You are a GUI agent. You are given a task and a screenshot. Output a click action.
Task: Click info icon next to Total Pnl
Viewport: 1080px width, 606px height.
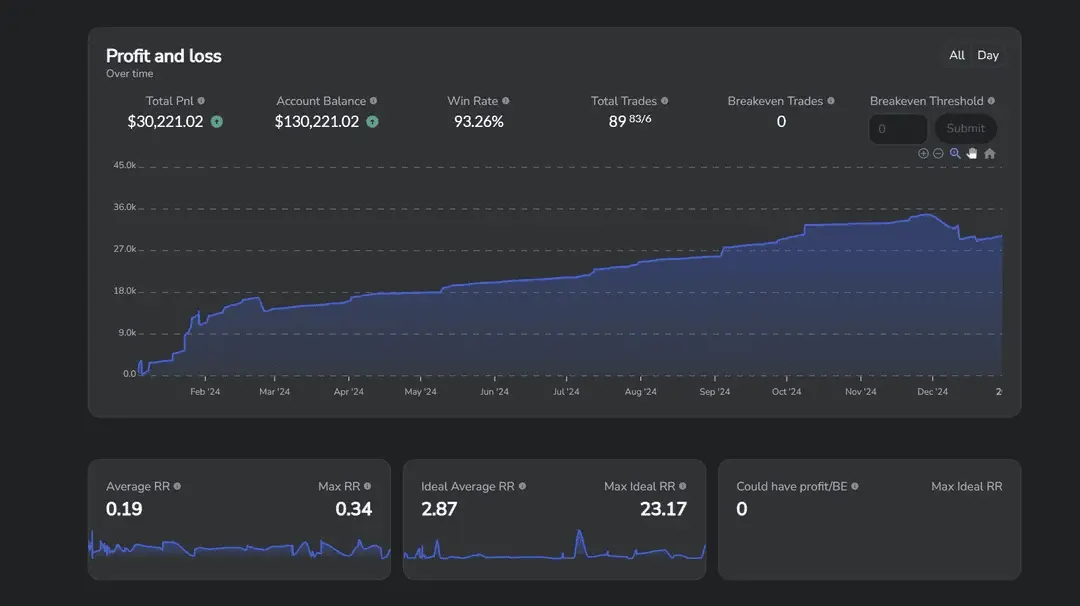point(201,101)
